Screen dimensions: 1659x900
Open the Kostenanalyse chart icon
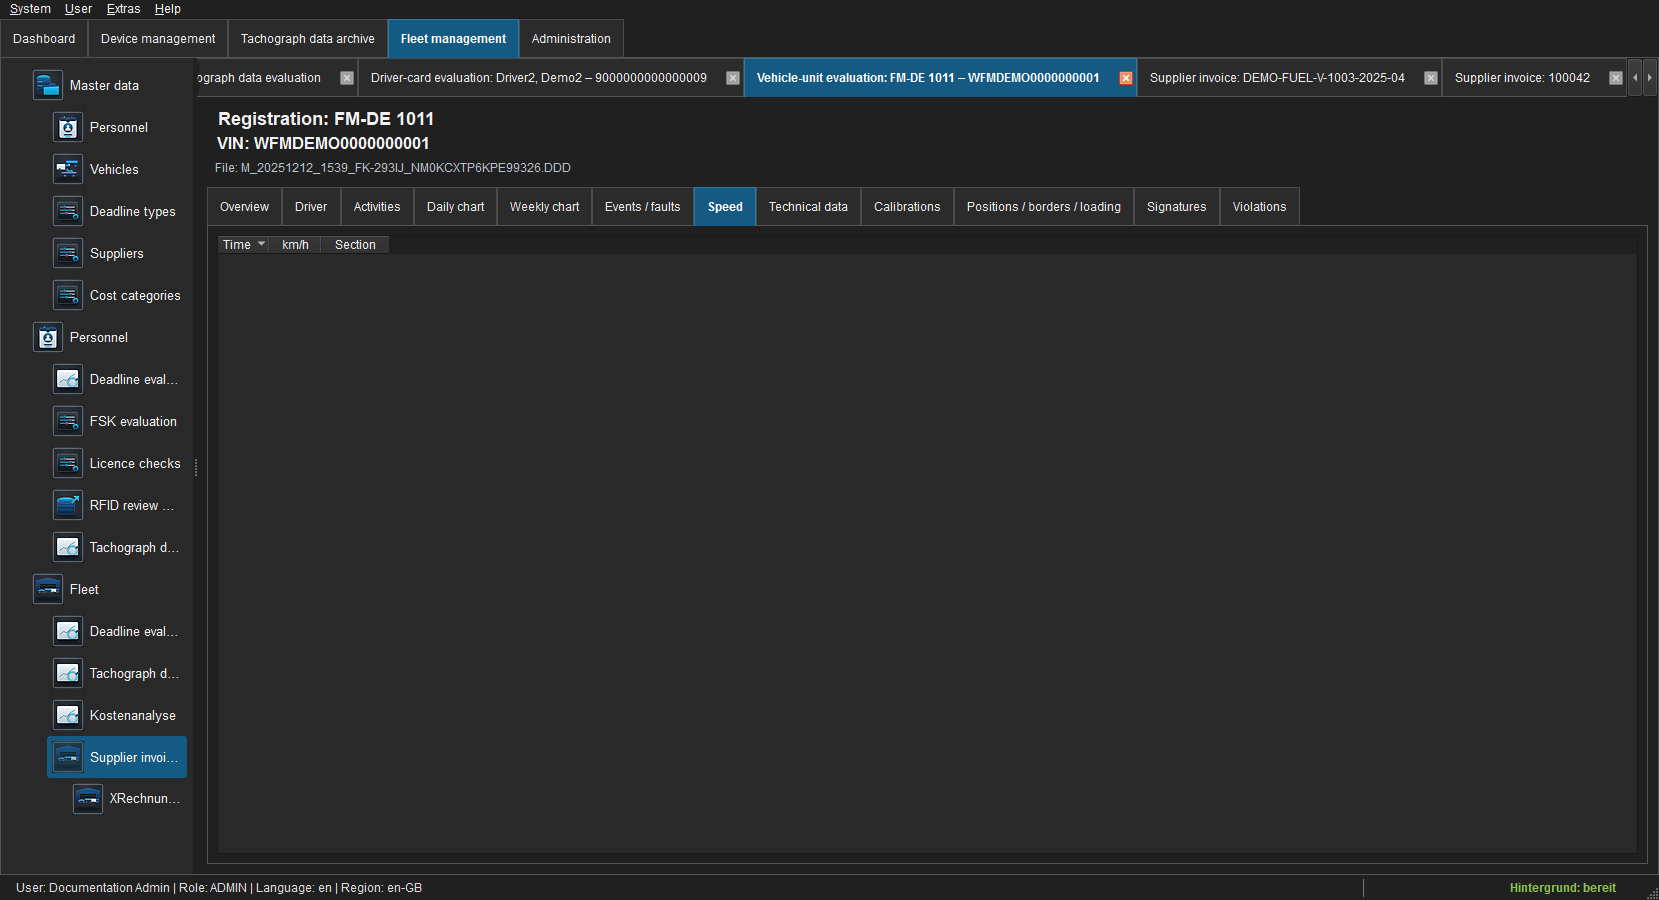pos(67,715)
